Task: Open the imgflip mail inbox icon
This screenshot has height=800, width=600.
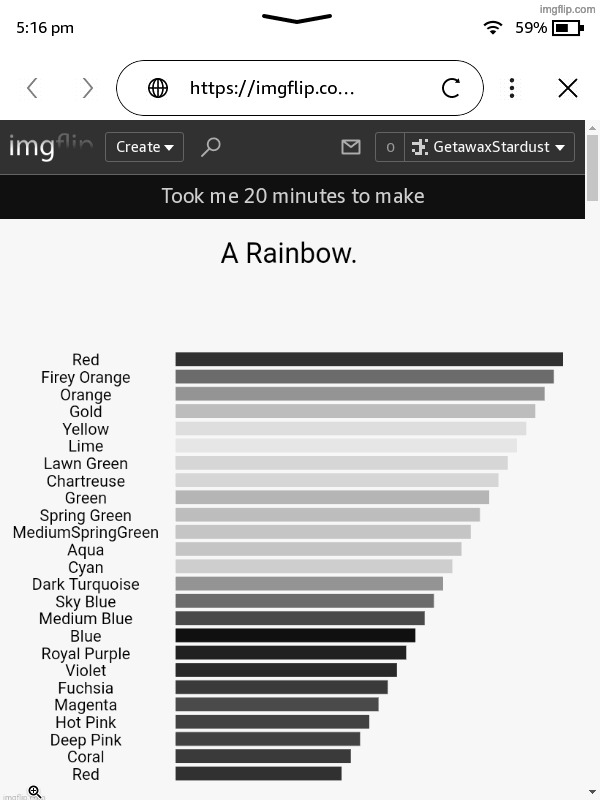Action: pyautogui.click(x=350, y=147)
